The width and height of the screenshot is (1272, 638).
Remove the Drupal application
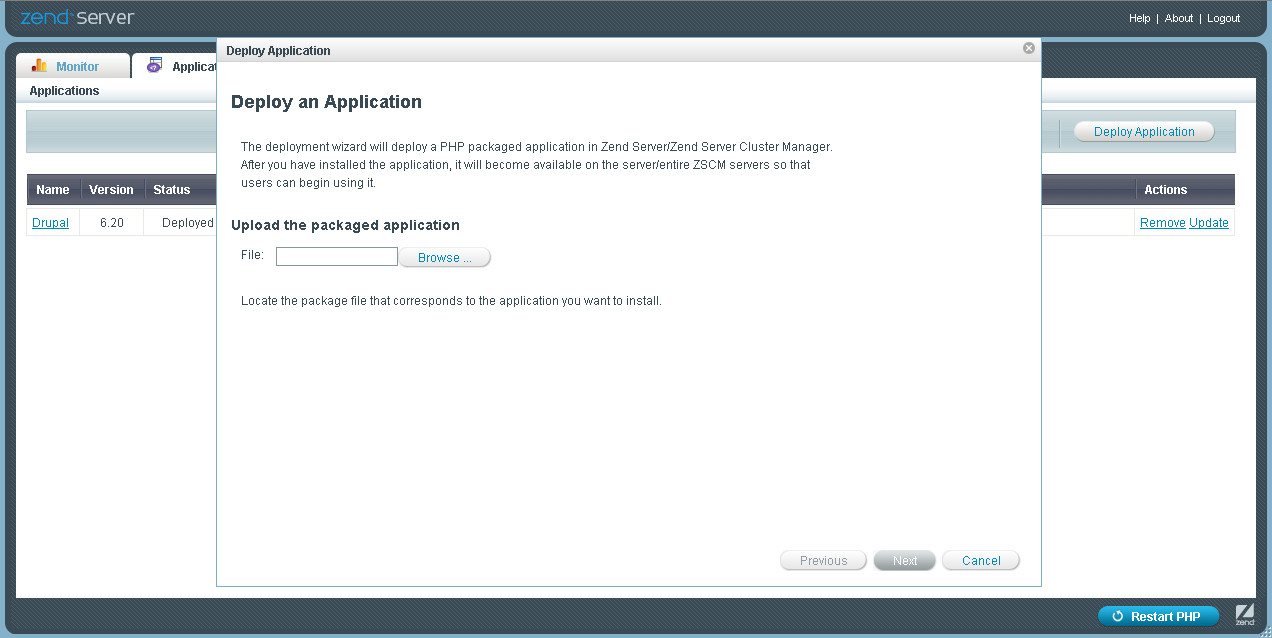point(1162,223)
